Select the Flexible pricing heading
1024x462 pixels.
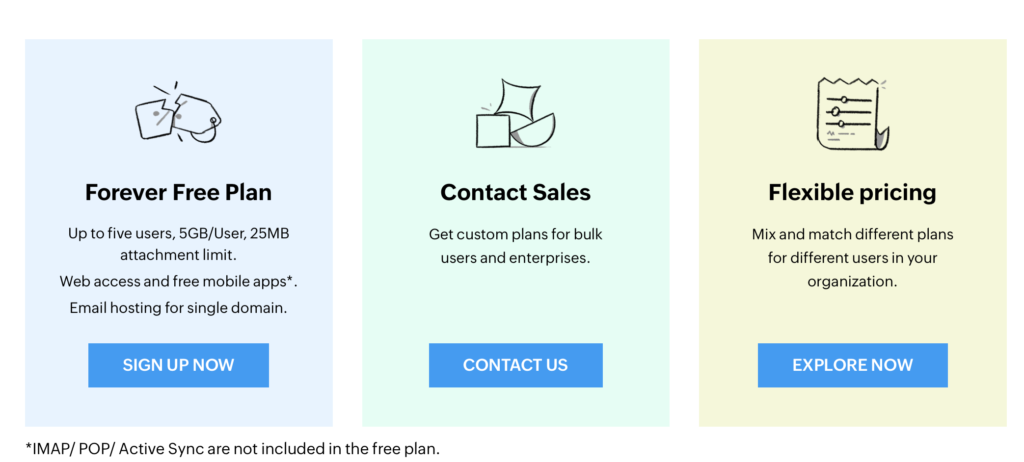coord(852,192)
